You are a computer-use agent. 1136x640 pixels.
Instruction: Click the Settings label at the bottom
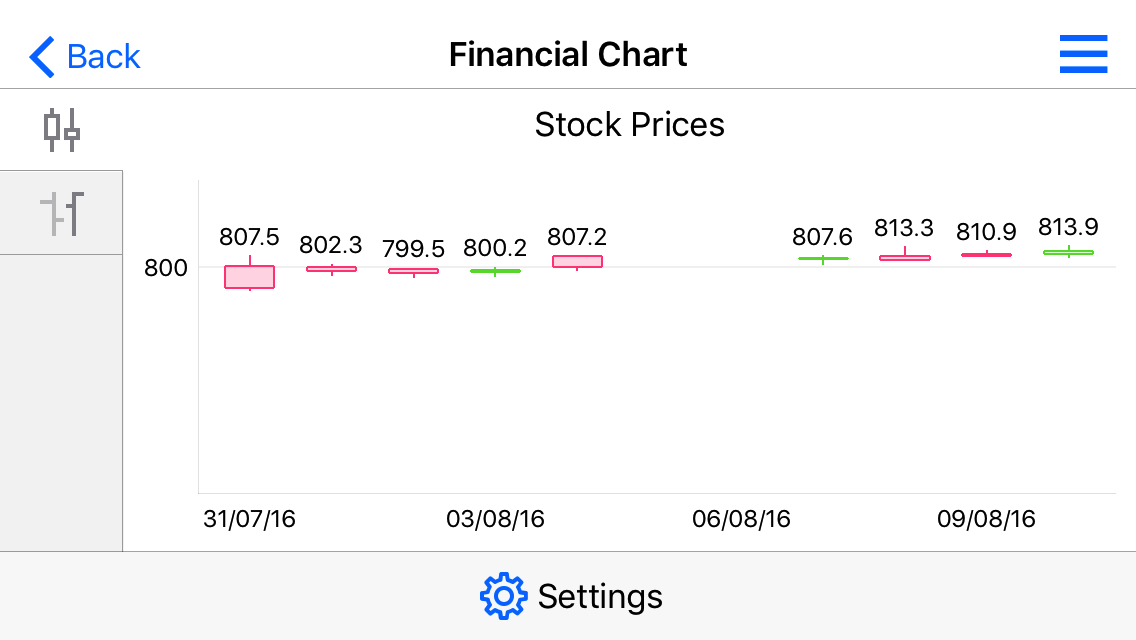click(600, 595)
